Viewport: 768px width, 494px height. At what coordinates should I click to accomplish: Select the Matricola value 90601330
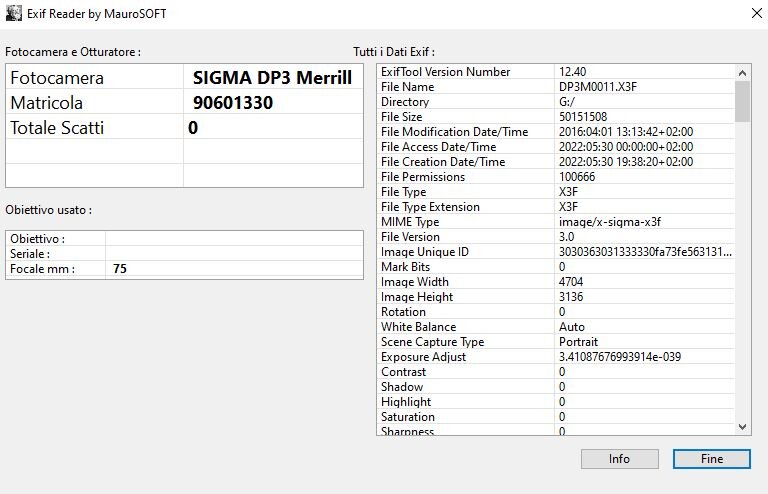(233, 102)
